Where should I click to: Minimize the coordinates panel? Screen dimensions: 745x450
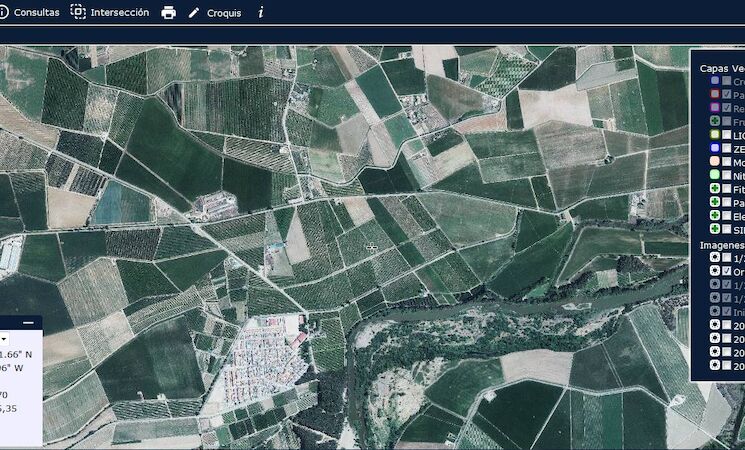click(28, 322)
